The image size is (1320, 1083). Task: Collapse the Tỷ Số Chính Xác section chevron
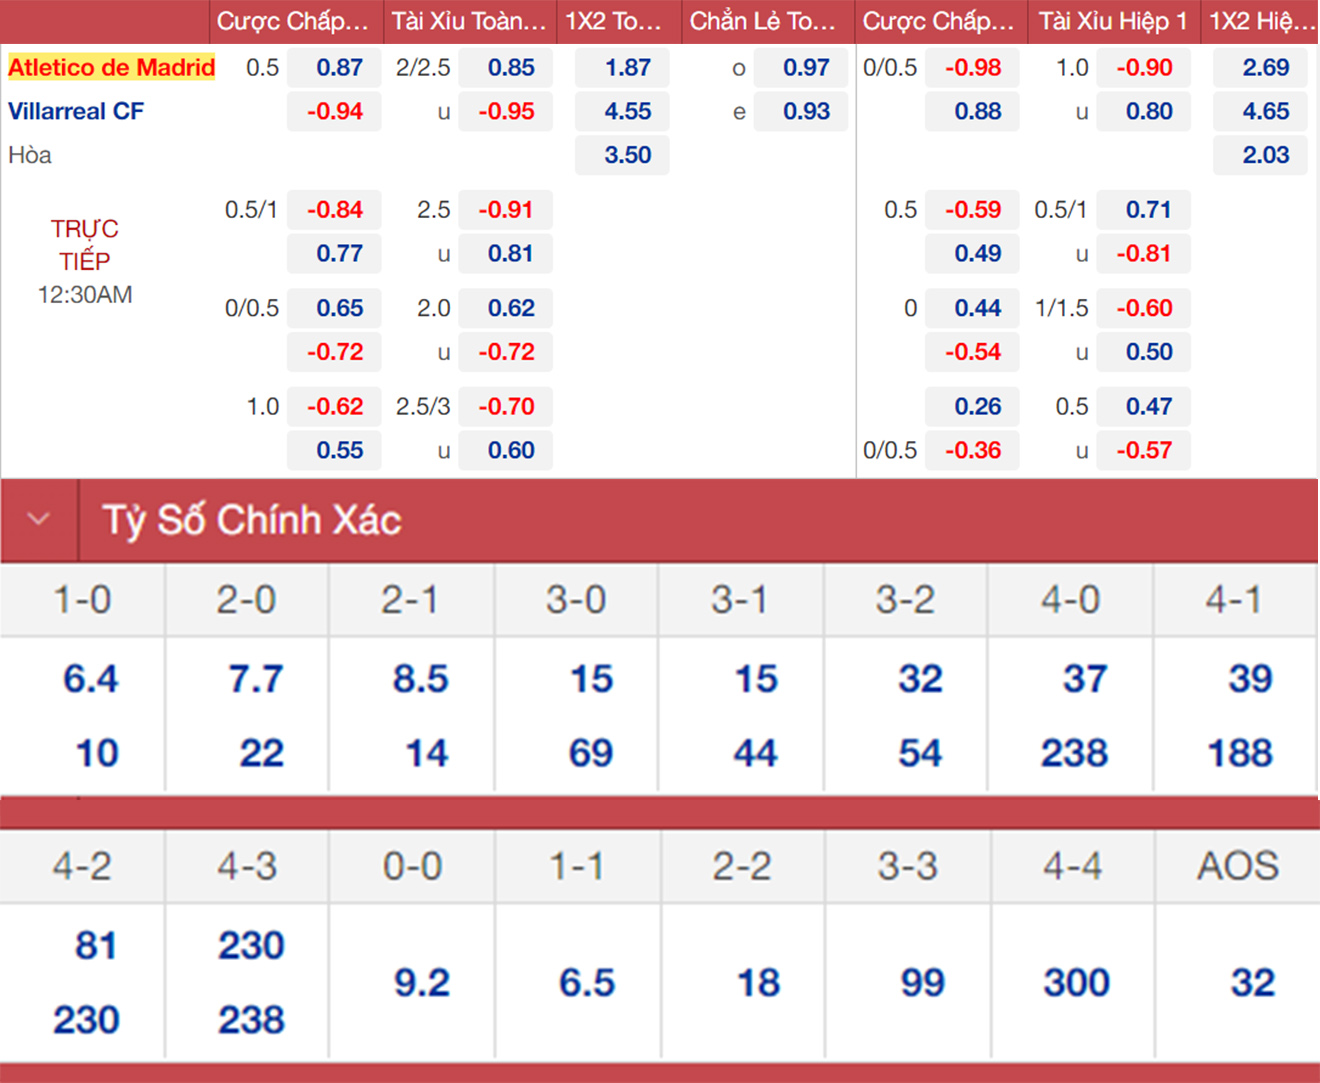pos(39,519)
